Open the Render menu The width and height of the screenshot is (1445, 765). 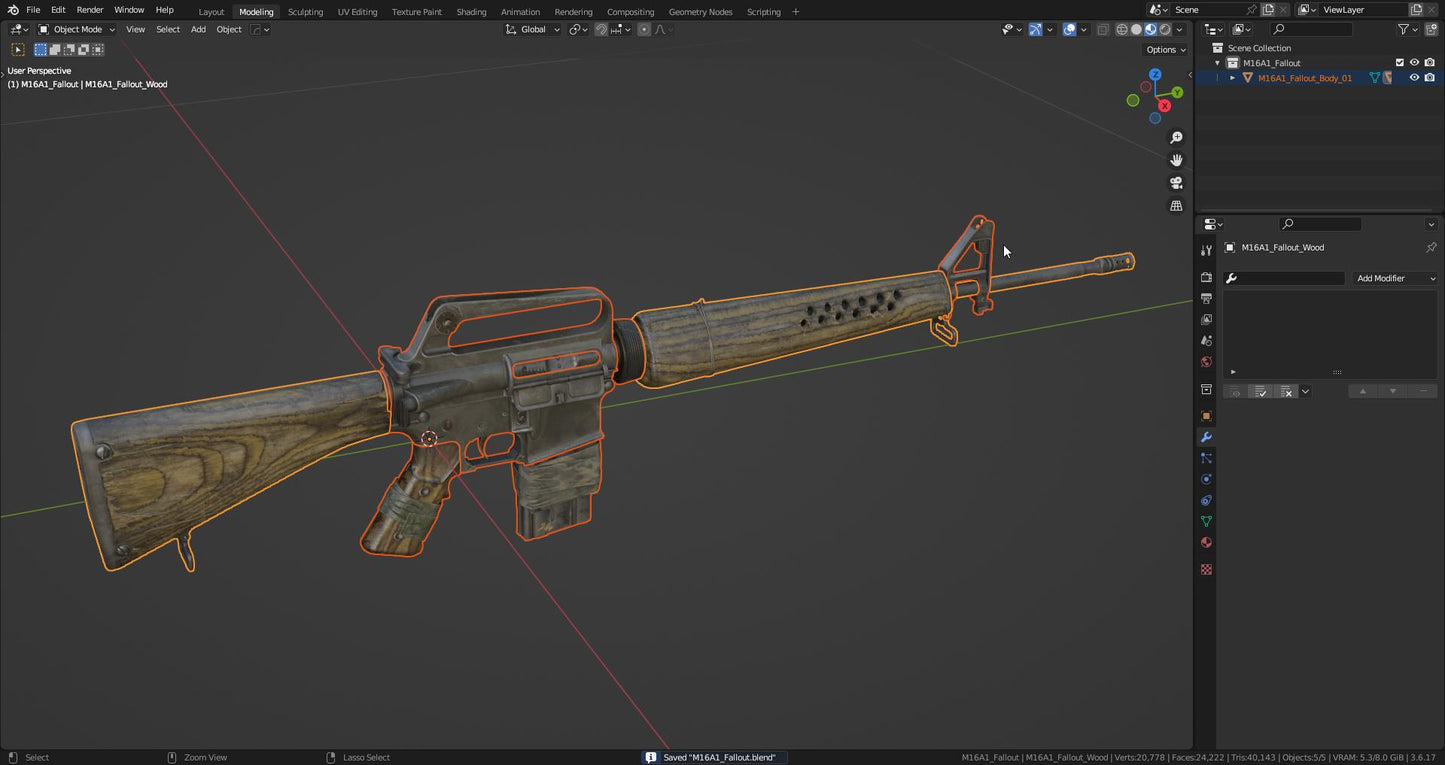click(89, 9)
